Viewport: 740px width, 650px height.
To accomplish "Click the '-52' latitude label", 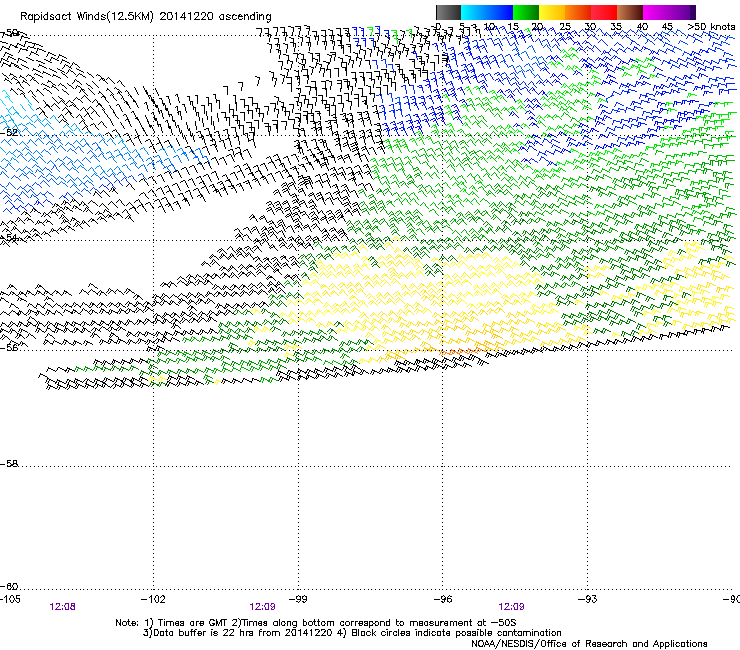I will tap(9, 133).
